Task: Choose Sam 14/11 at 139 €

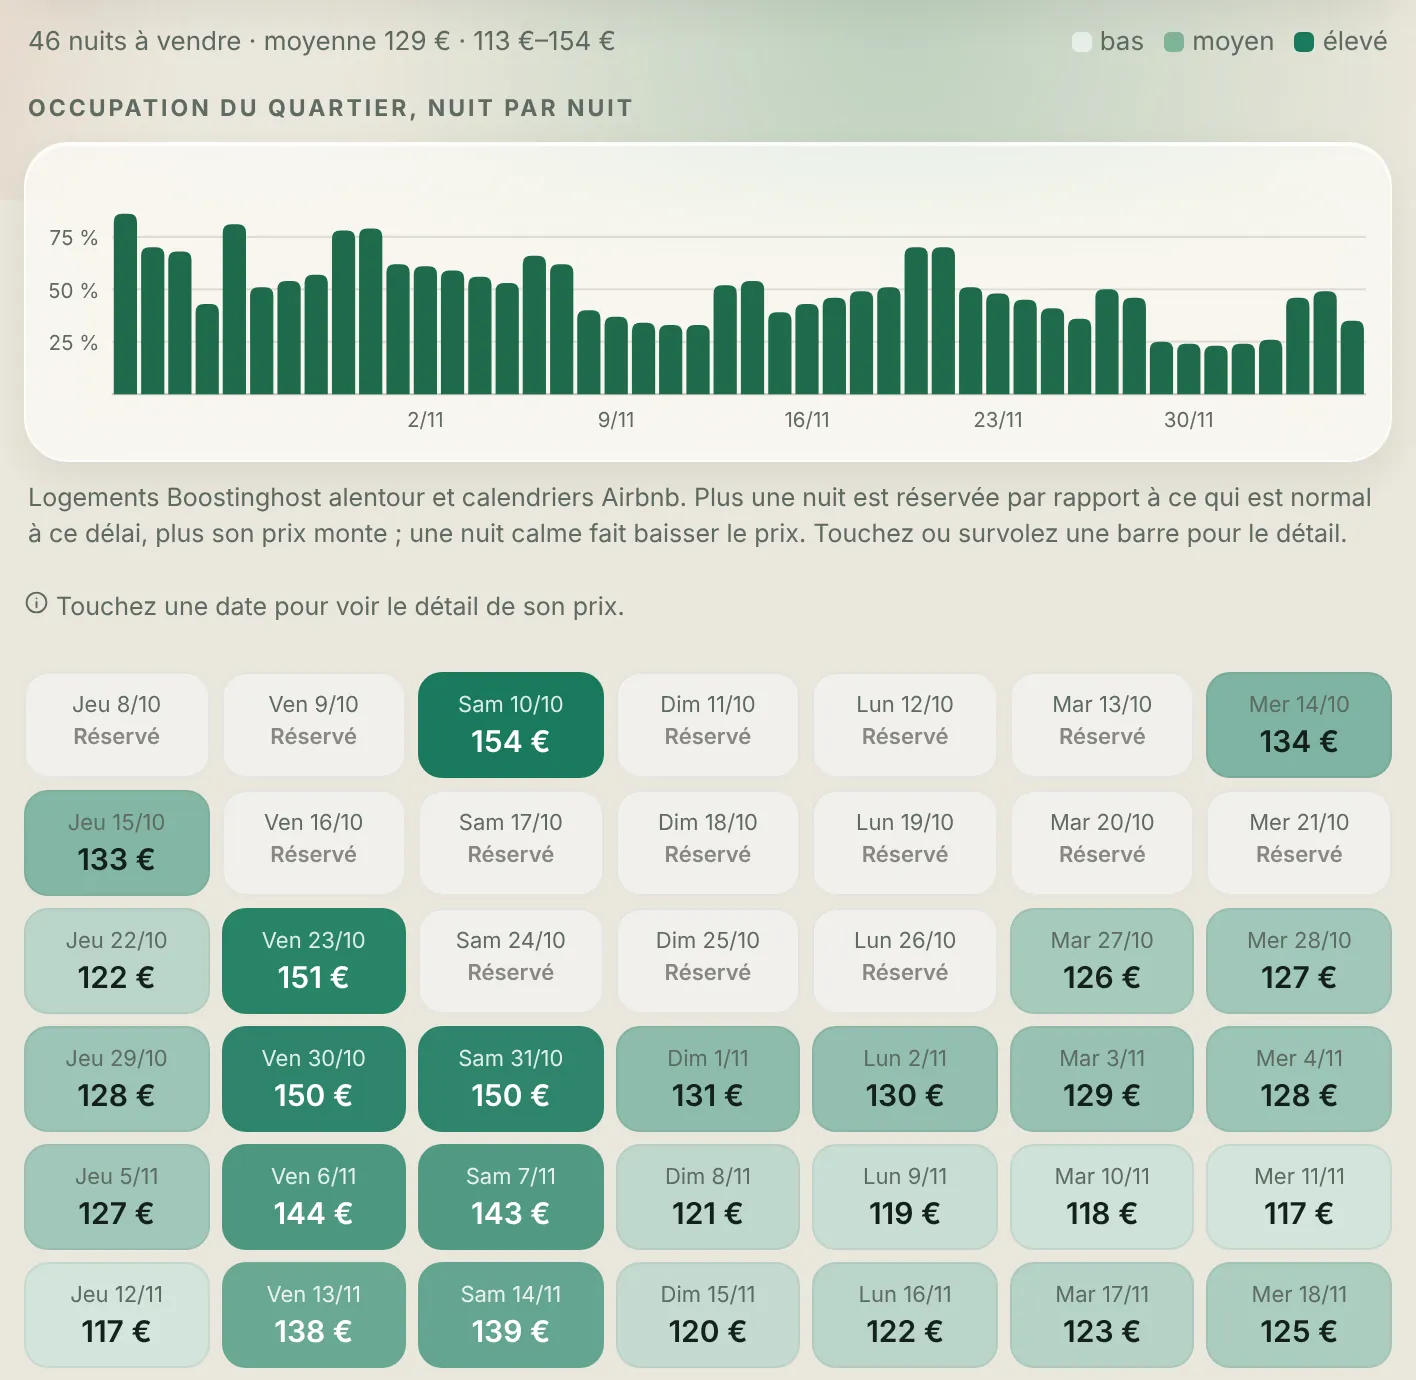Action: (511, 1315)
